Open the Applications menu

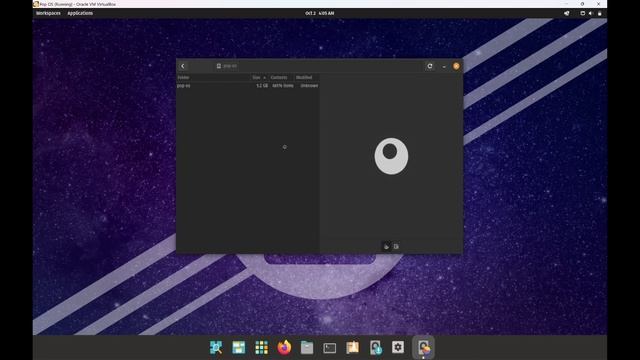click(x=80, y=13)
